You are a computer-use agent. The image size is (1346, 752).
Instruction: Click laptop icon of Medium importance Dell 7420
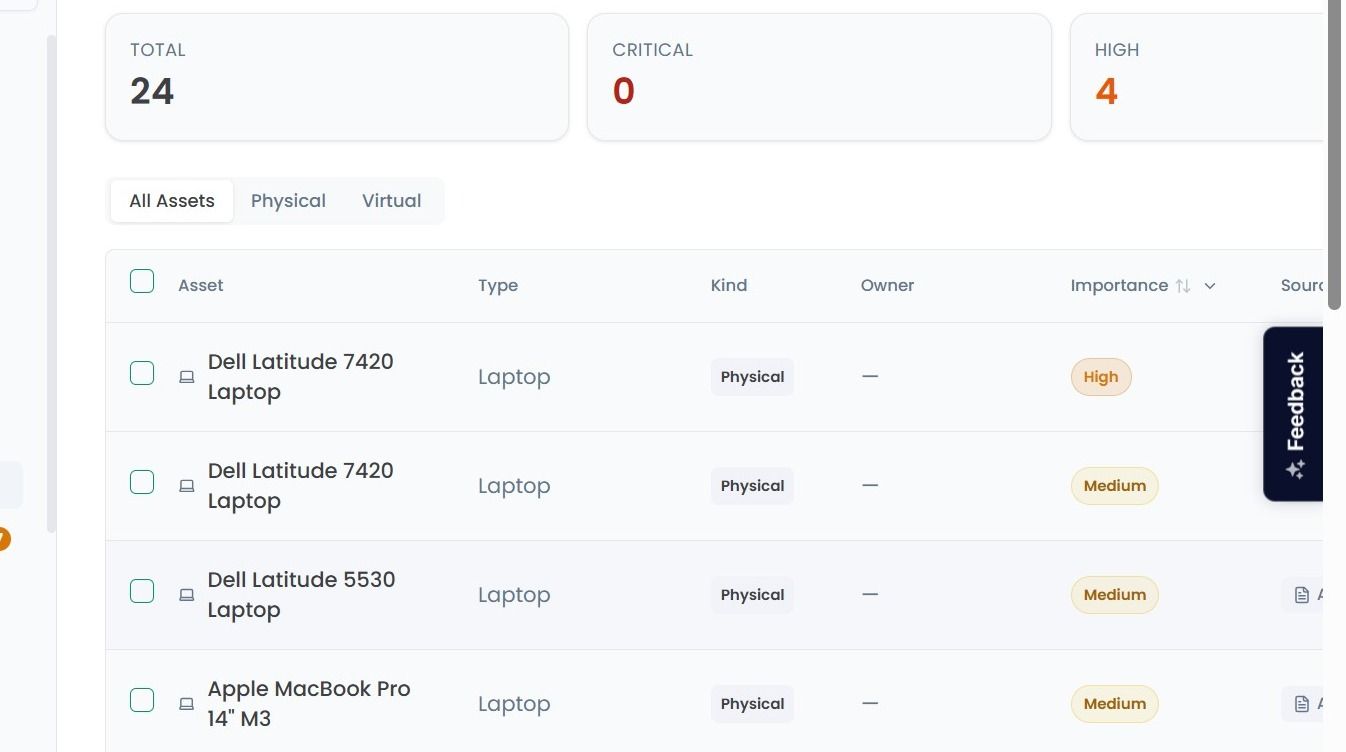[x=186, y=486]
